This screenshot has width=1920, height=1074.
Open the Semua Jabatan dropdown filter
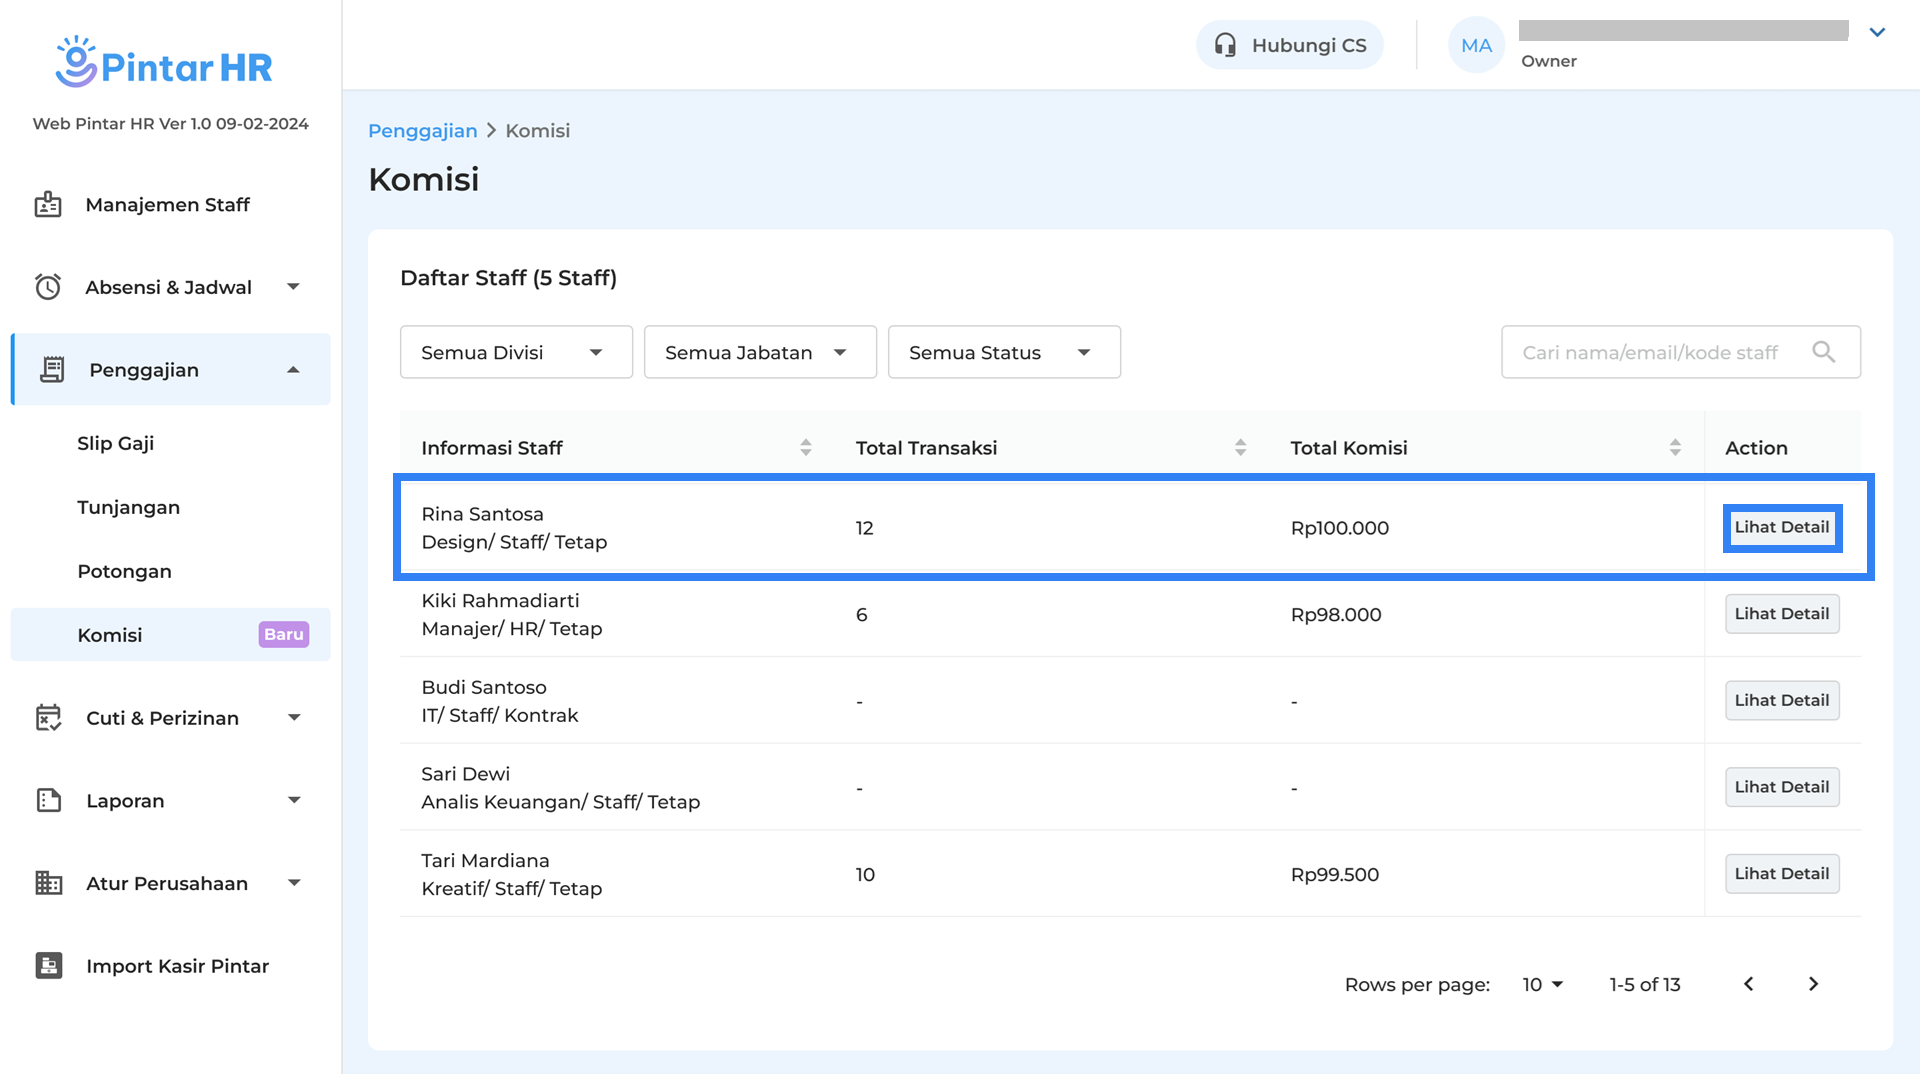tap(760, 352)
